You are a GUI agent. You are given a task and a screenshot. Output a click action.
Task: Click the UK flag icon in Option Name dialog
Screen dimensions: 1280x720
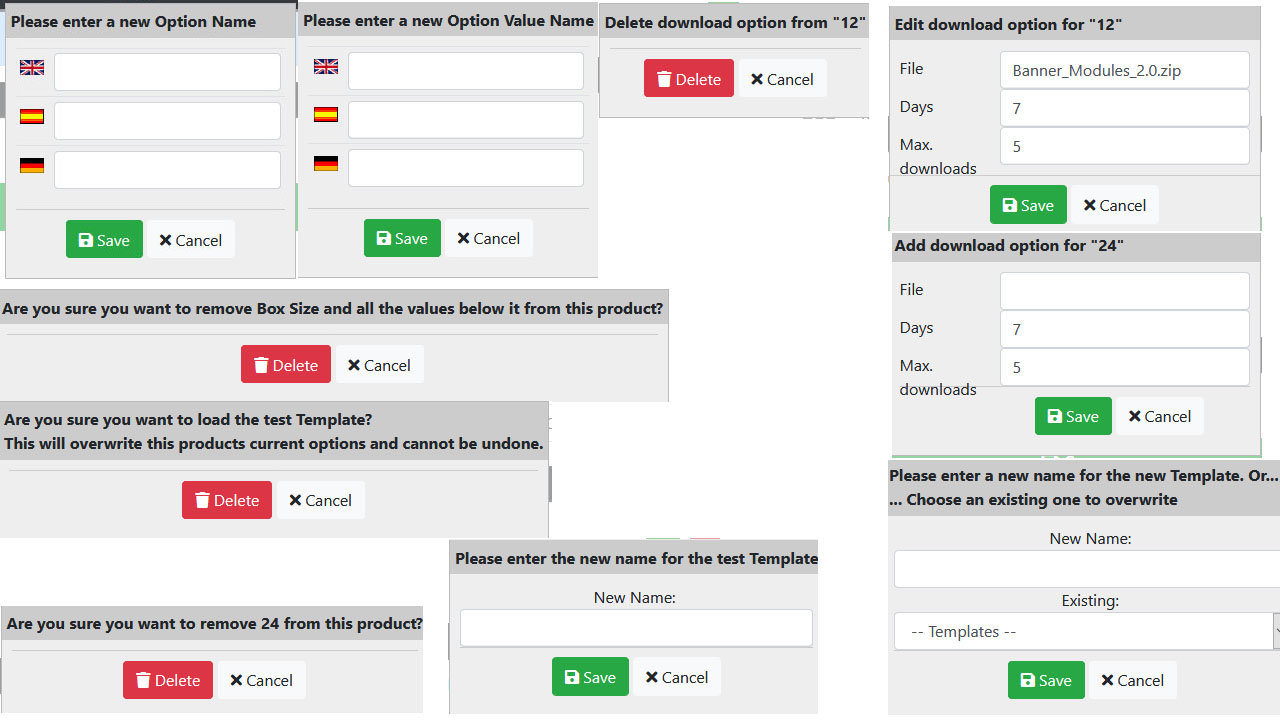pos(32,67)
